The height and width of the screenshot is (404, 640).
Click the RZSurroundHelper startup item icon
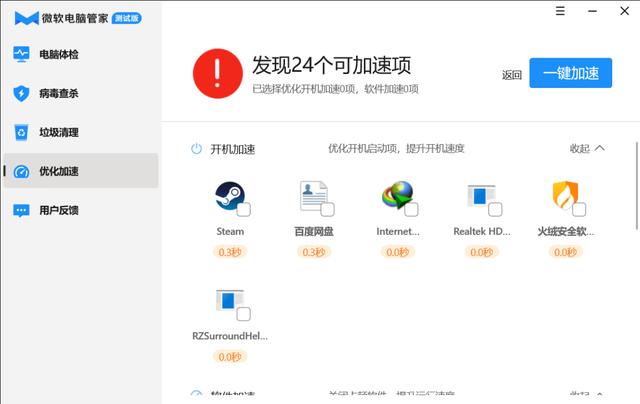(230, 301)
